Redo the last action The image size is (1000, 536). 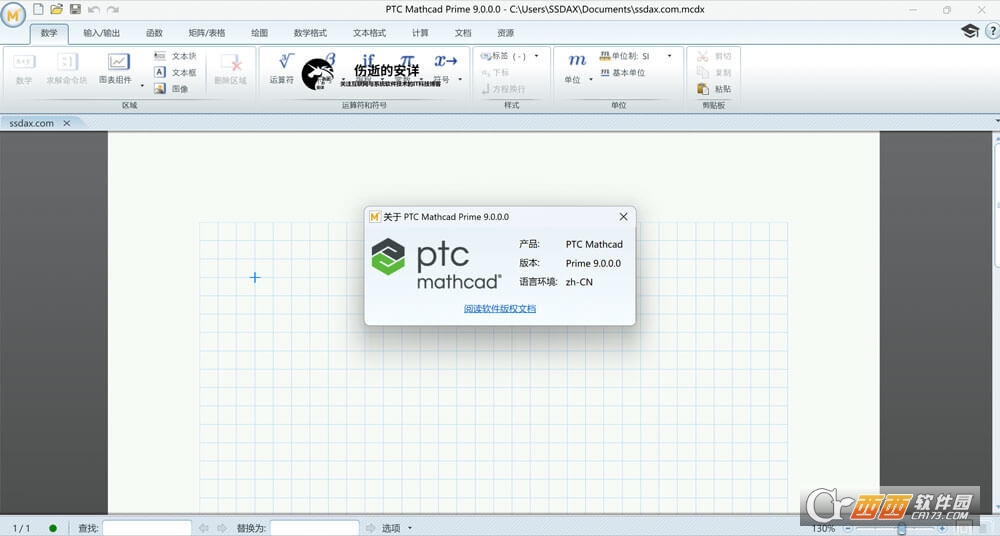113,10
